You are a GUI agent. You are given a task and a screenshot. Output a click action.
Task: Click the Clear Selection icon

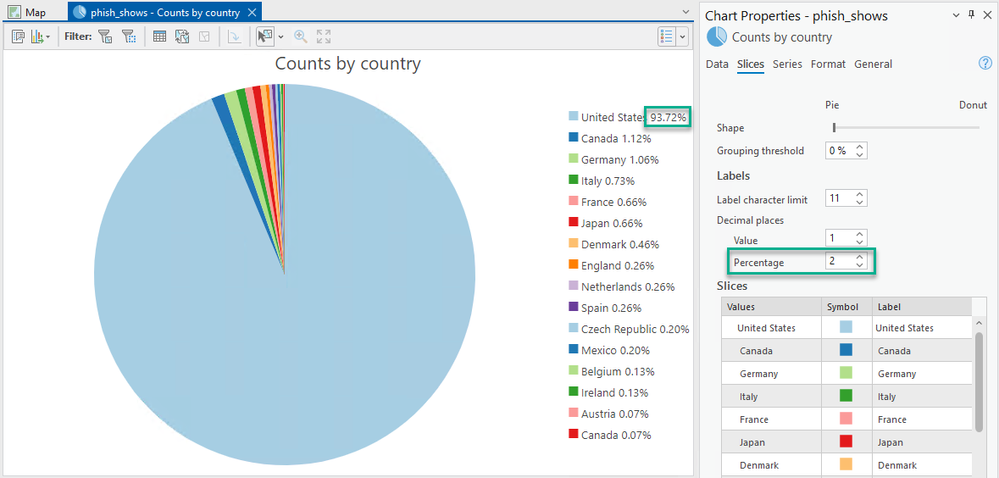(204, 37)
